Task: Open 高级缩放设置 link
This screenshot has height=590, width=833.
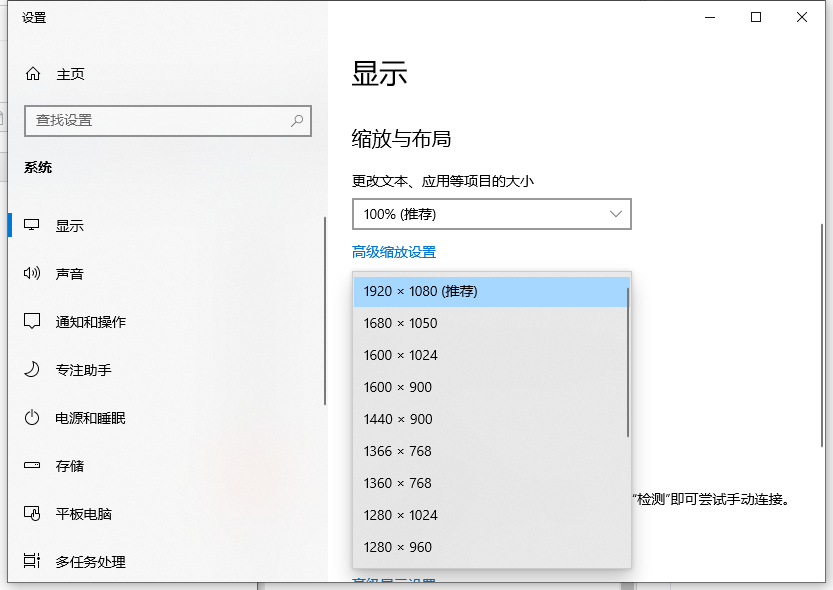Action: [x=394, y=252]
